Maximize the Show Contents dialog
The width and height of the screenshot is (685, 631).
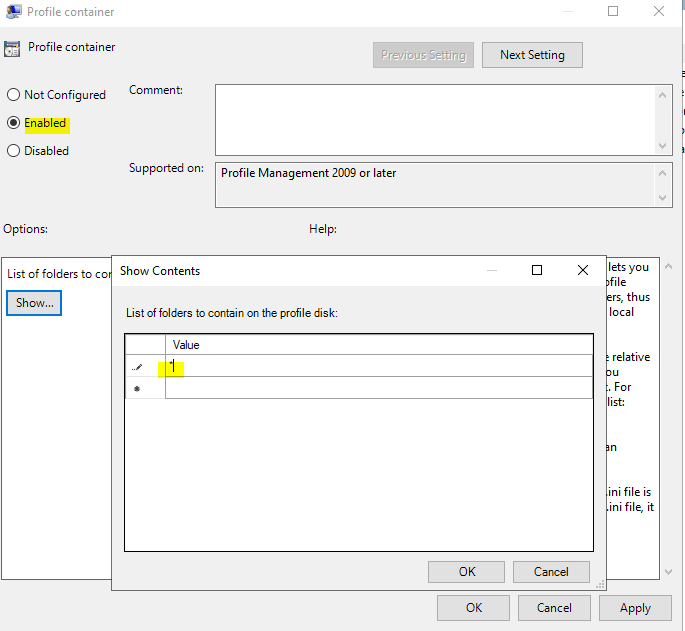(537, 270)
